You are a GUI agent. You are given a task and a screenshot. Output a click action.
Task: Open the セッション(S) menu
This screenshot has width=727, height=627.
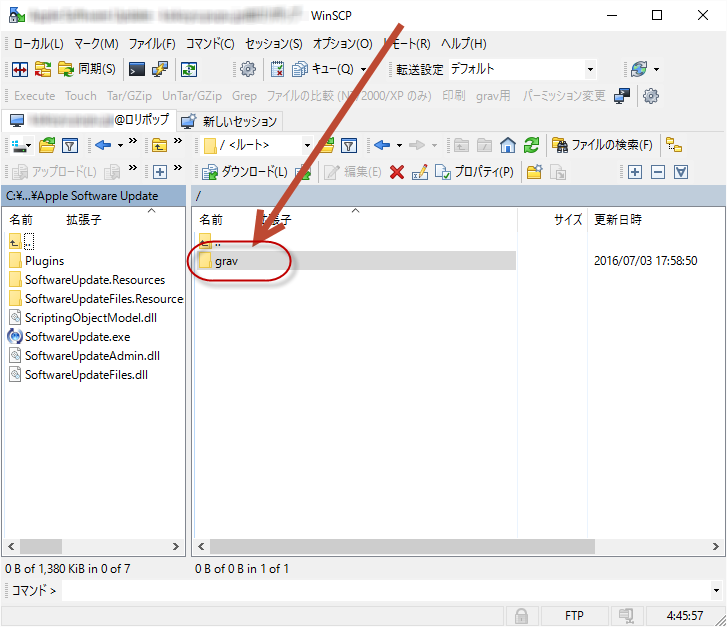274,44
